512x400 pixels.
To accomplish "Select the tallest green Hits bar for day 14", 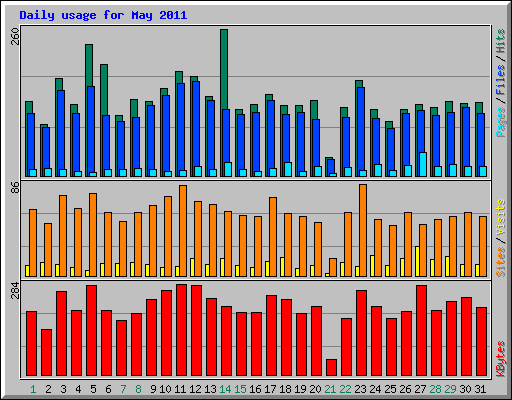I will pos(224,69).
